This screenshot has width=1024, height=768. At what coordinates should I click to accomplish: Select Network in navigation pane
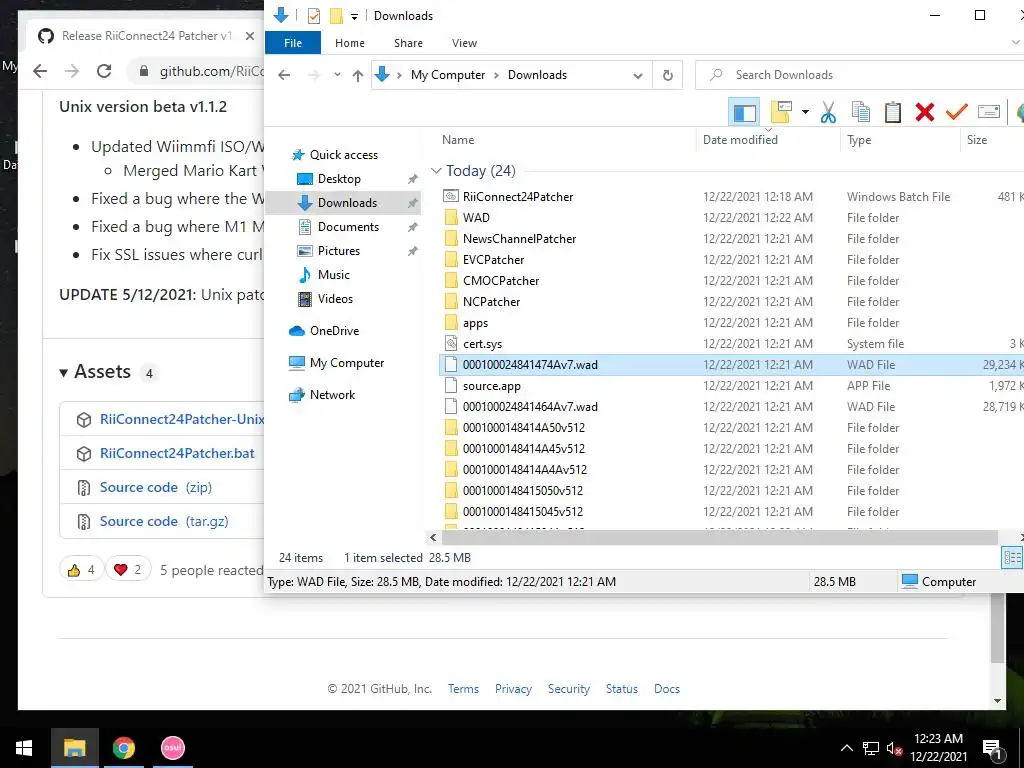[x=332, y=395]
